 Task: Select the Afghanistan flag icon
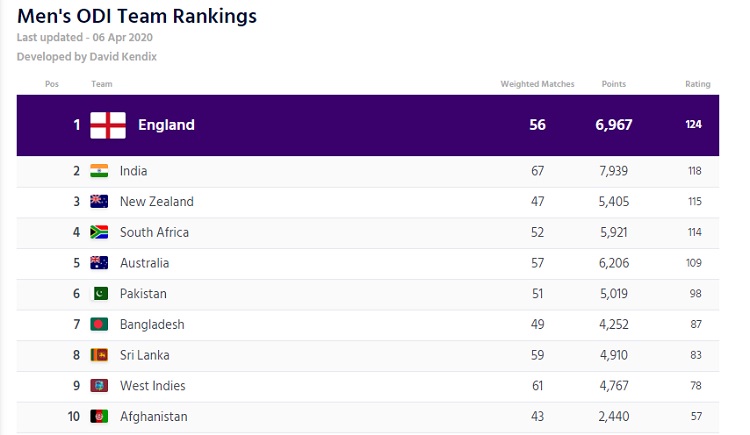click(x=99, y=416)
